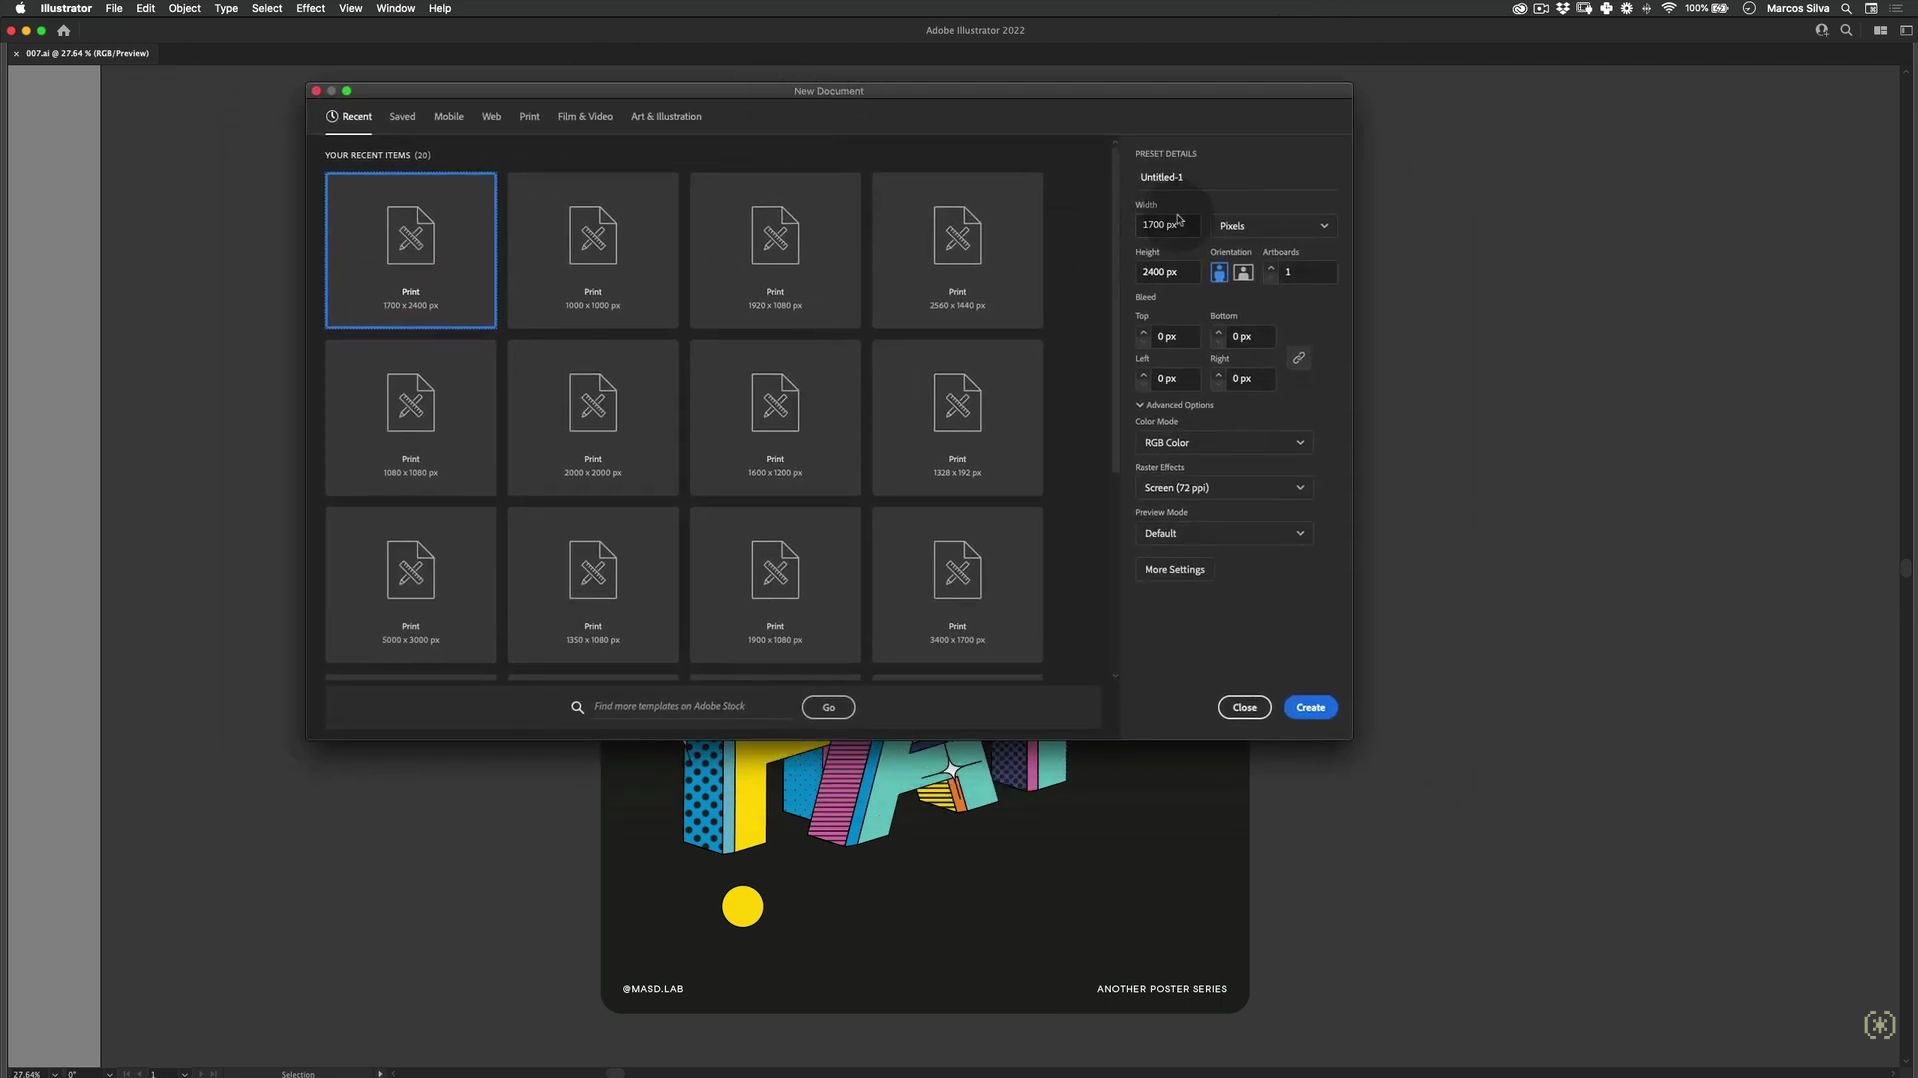Screen dimensions: 1918x1078
Task: Click the search icon in Illustrator's top bar
Action: tap(1846, 31)
